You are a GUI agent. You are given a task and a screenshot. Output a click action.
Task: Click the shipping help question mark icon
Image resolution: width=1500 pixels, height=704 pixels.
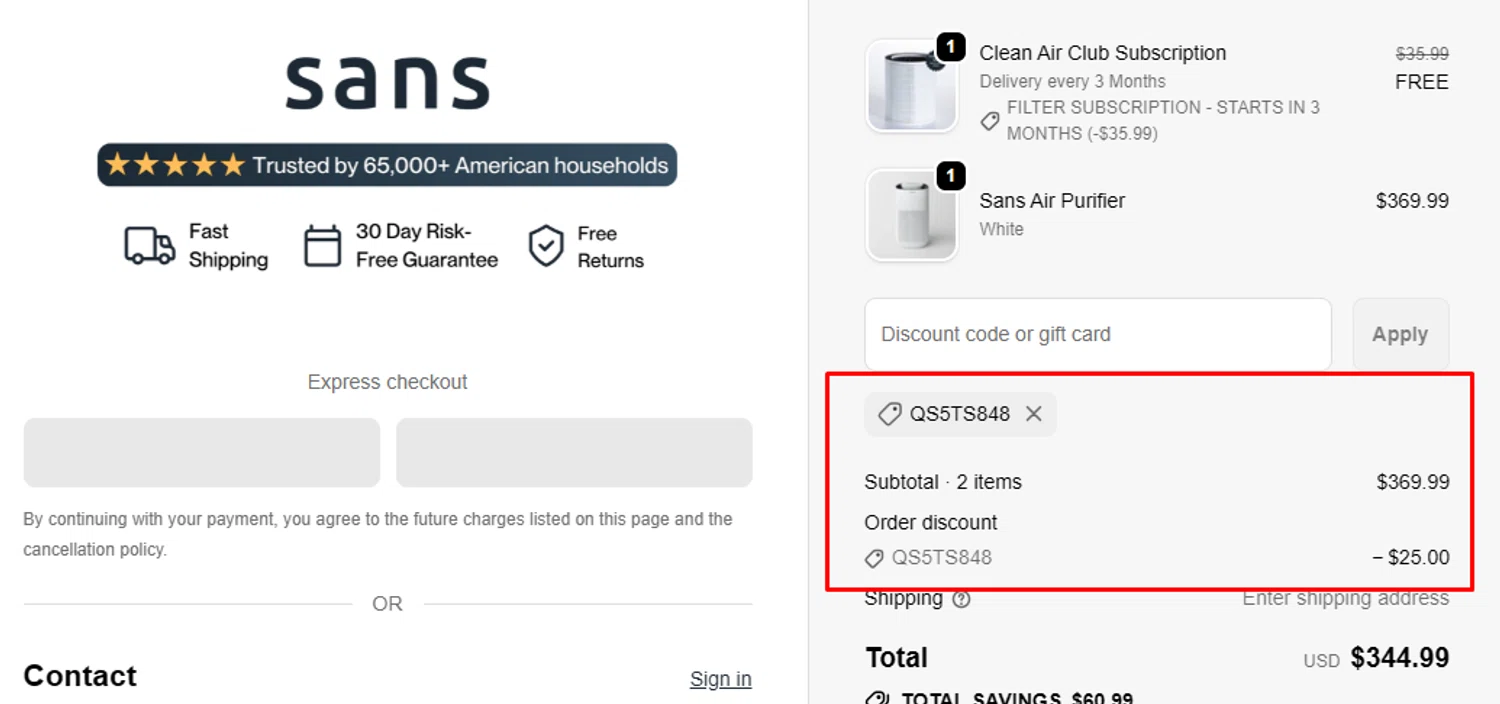click(961, 600)
